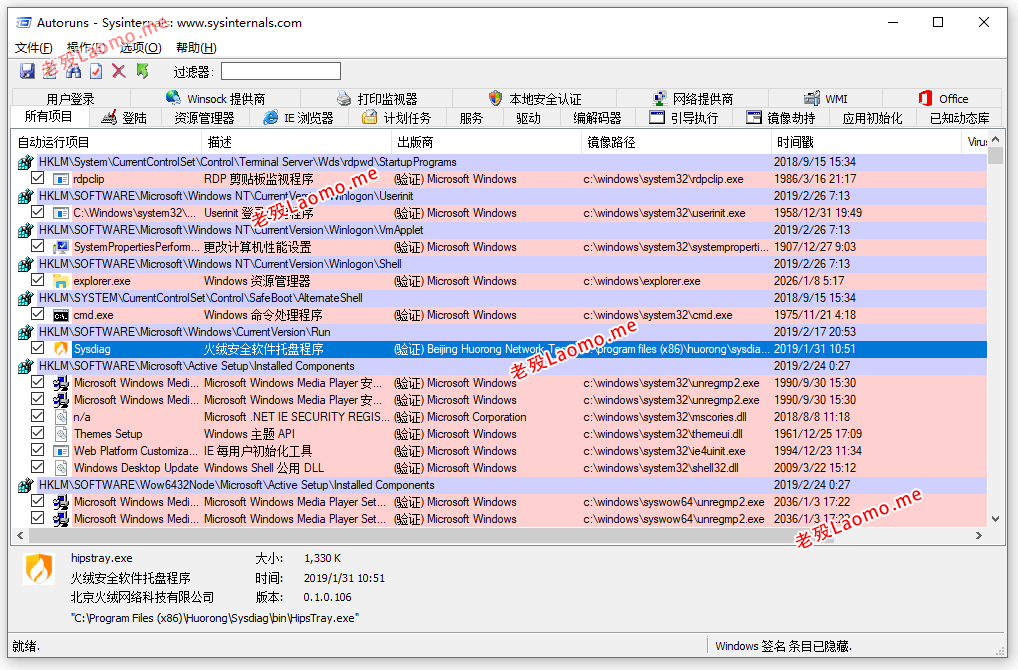1018x670 pixels.
Task: Uncheck the Userinit entry checkbox
Action: (38, 212)
